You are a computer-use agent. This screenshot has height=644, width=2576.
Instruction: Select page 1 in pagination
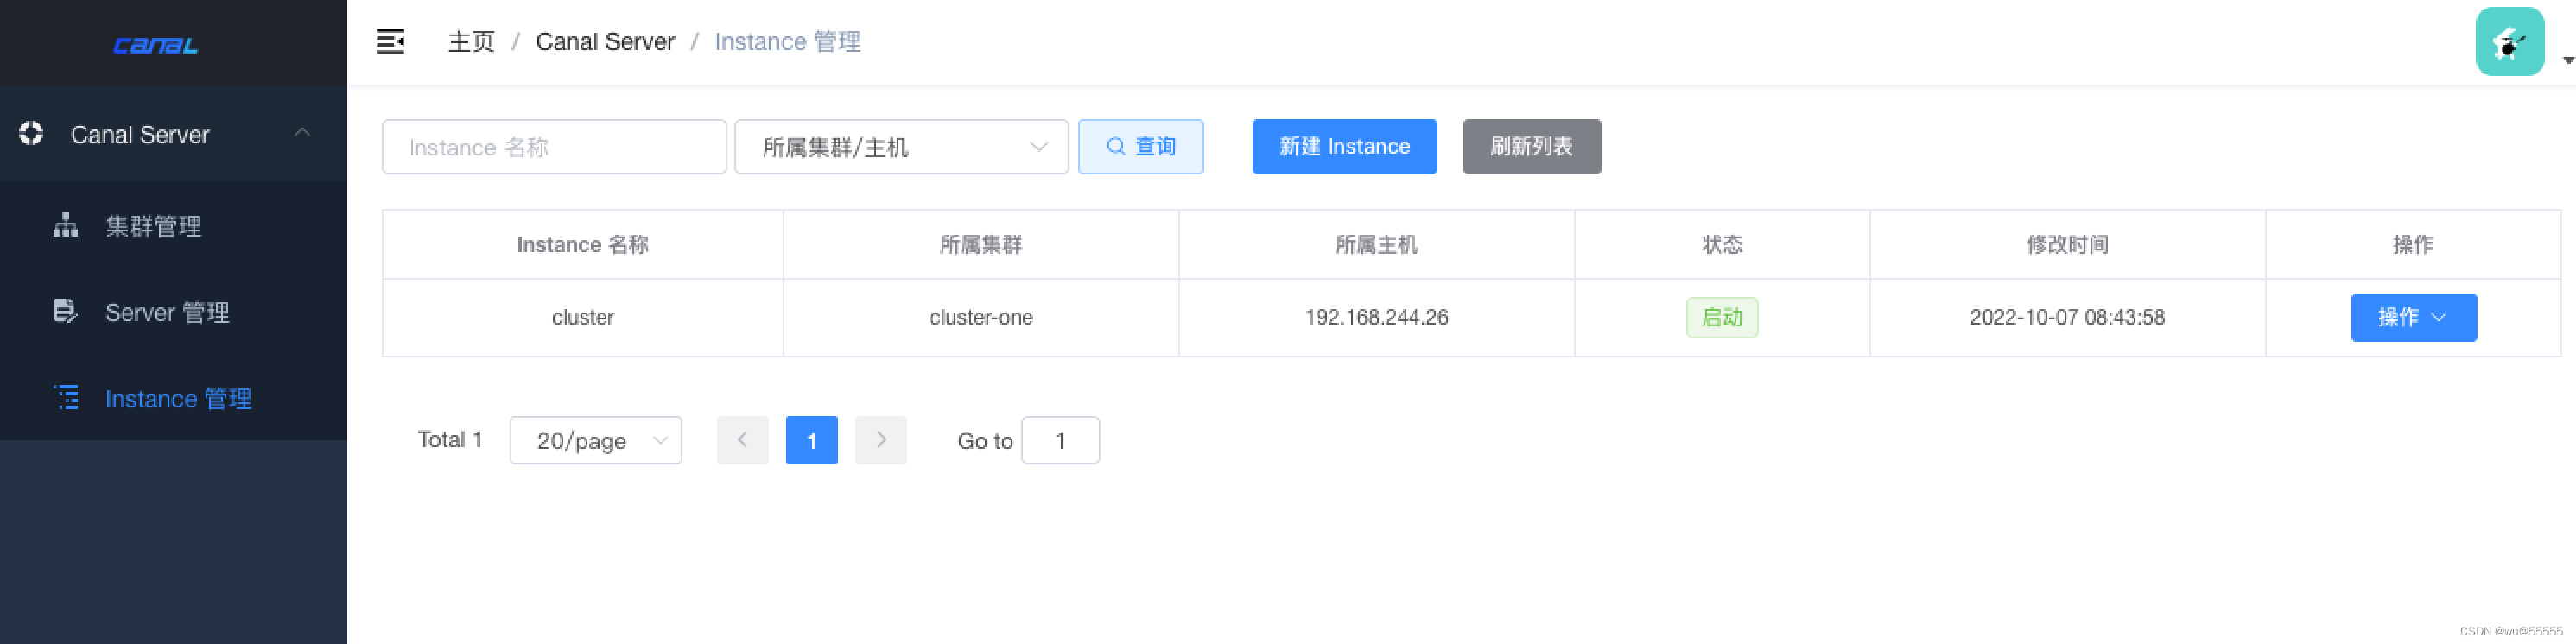tap(811, 441)
